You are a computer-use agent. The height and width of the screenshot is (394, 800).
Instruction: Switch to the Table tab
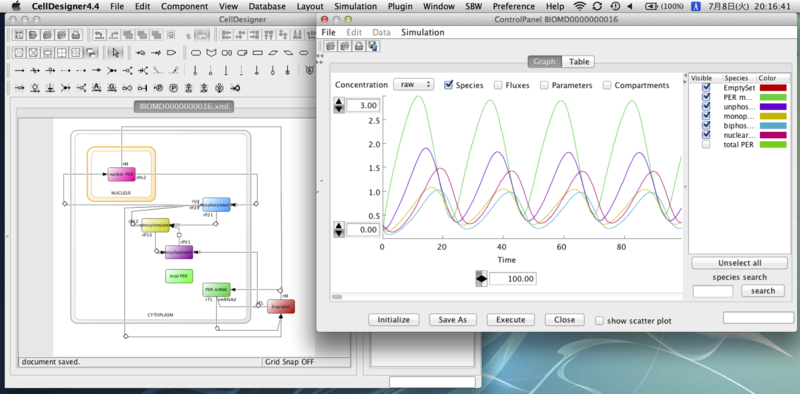point(579,62)
